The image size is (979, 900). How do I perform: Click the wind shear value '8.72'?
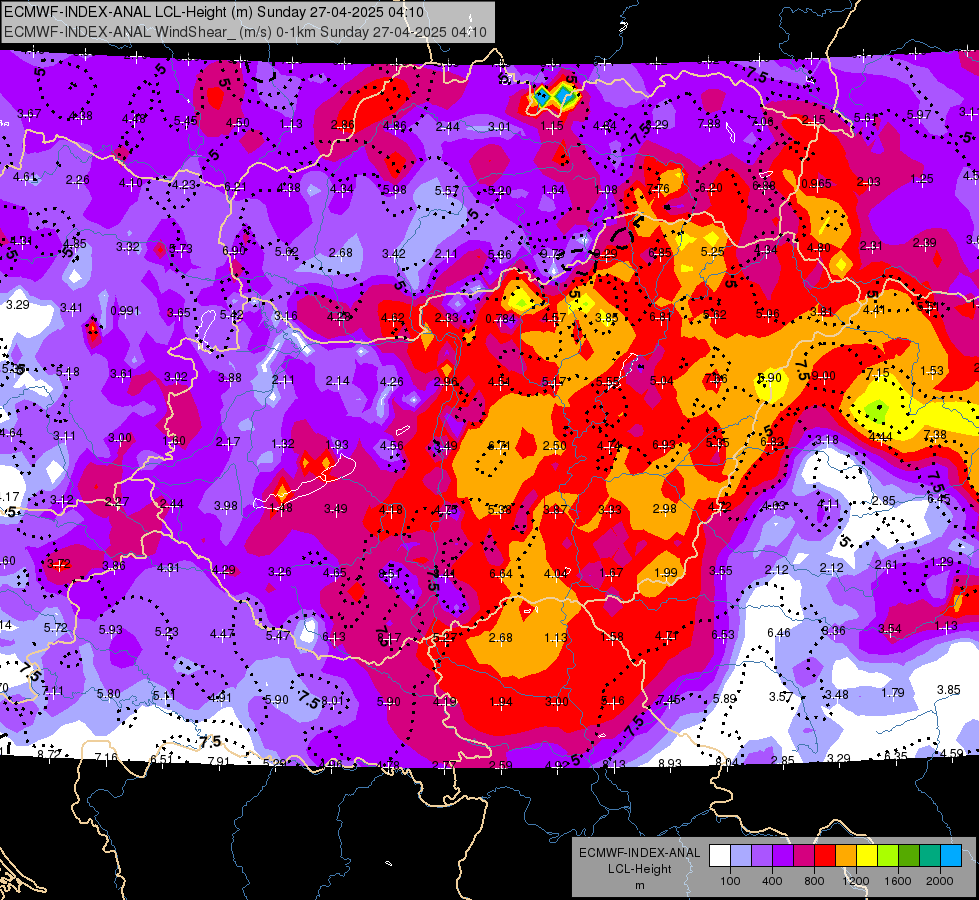49,754
